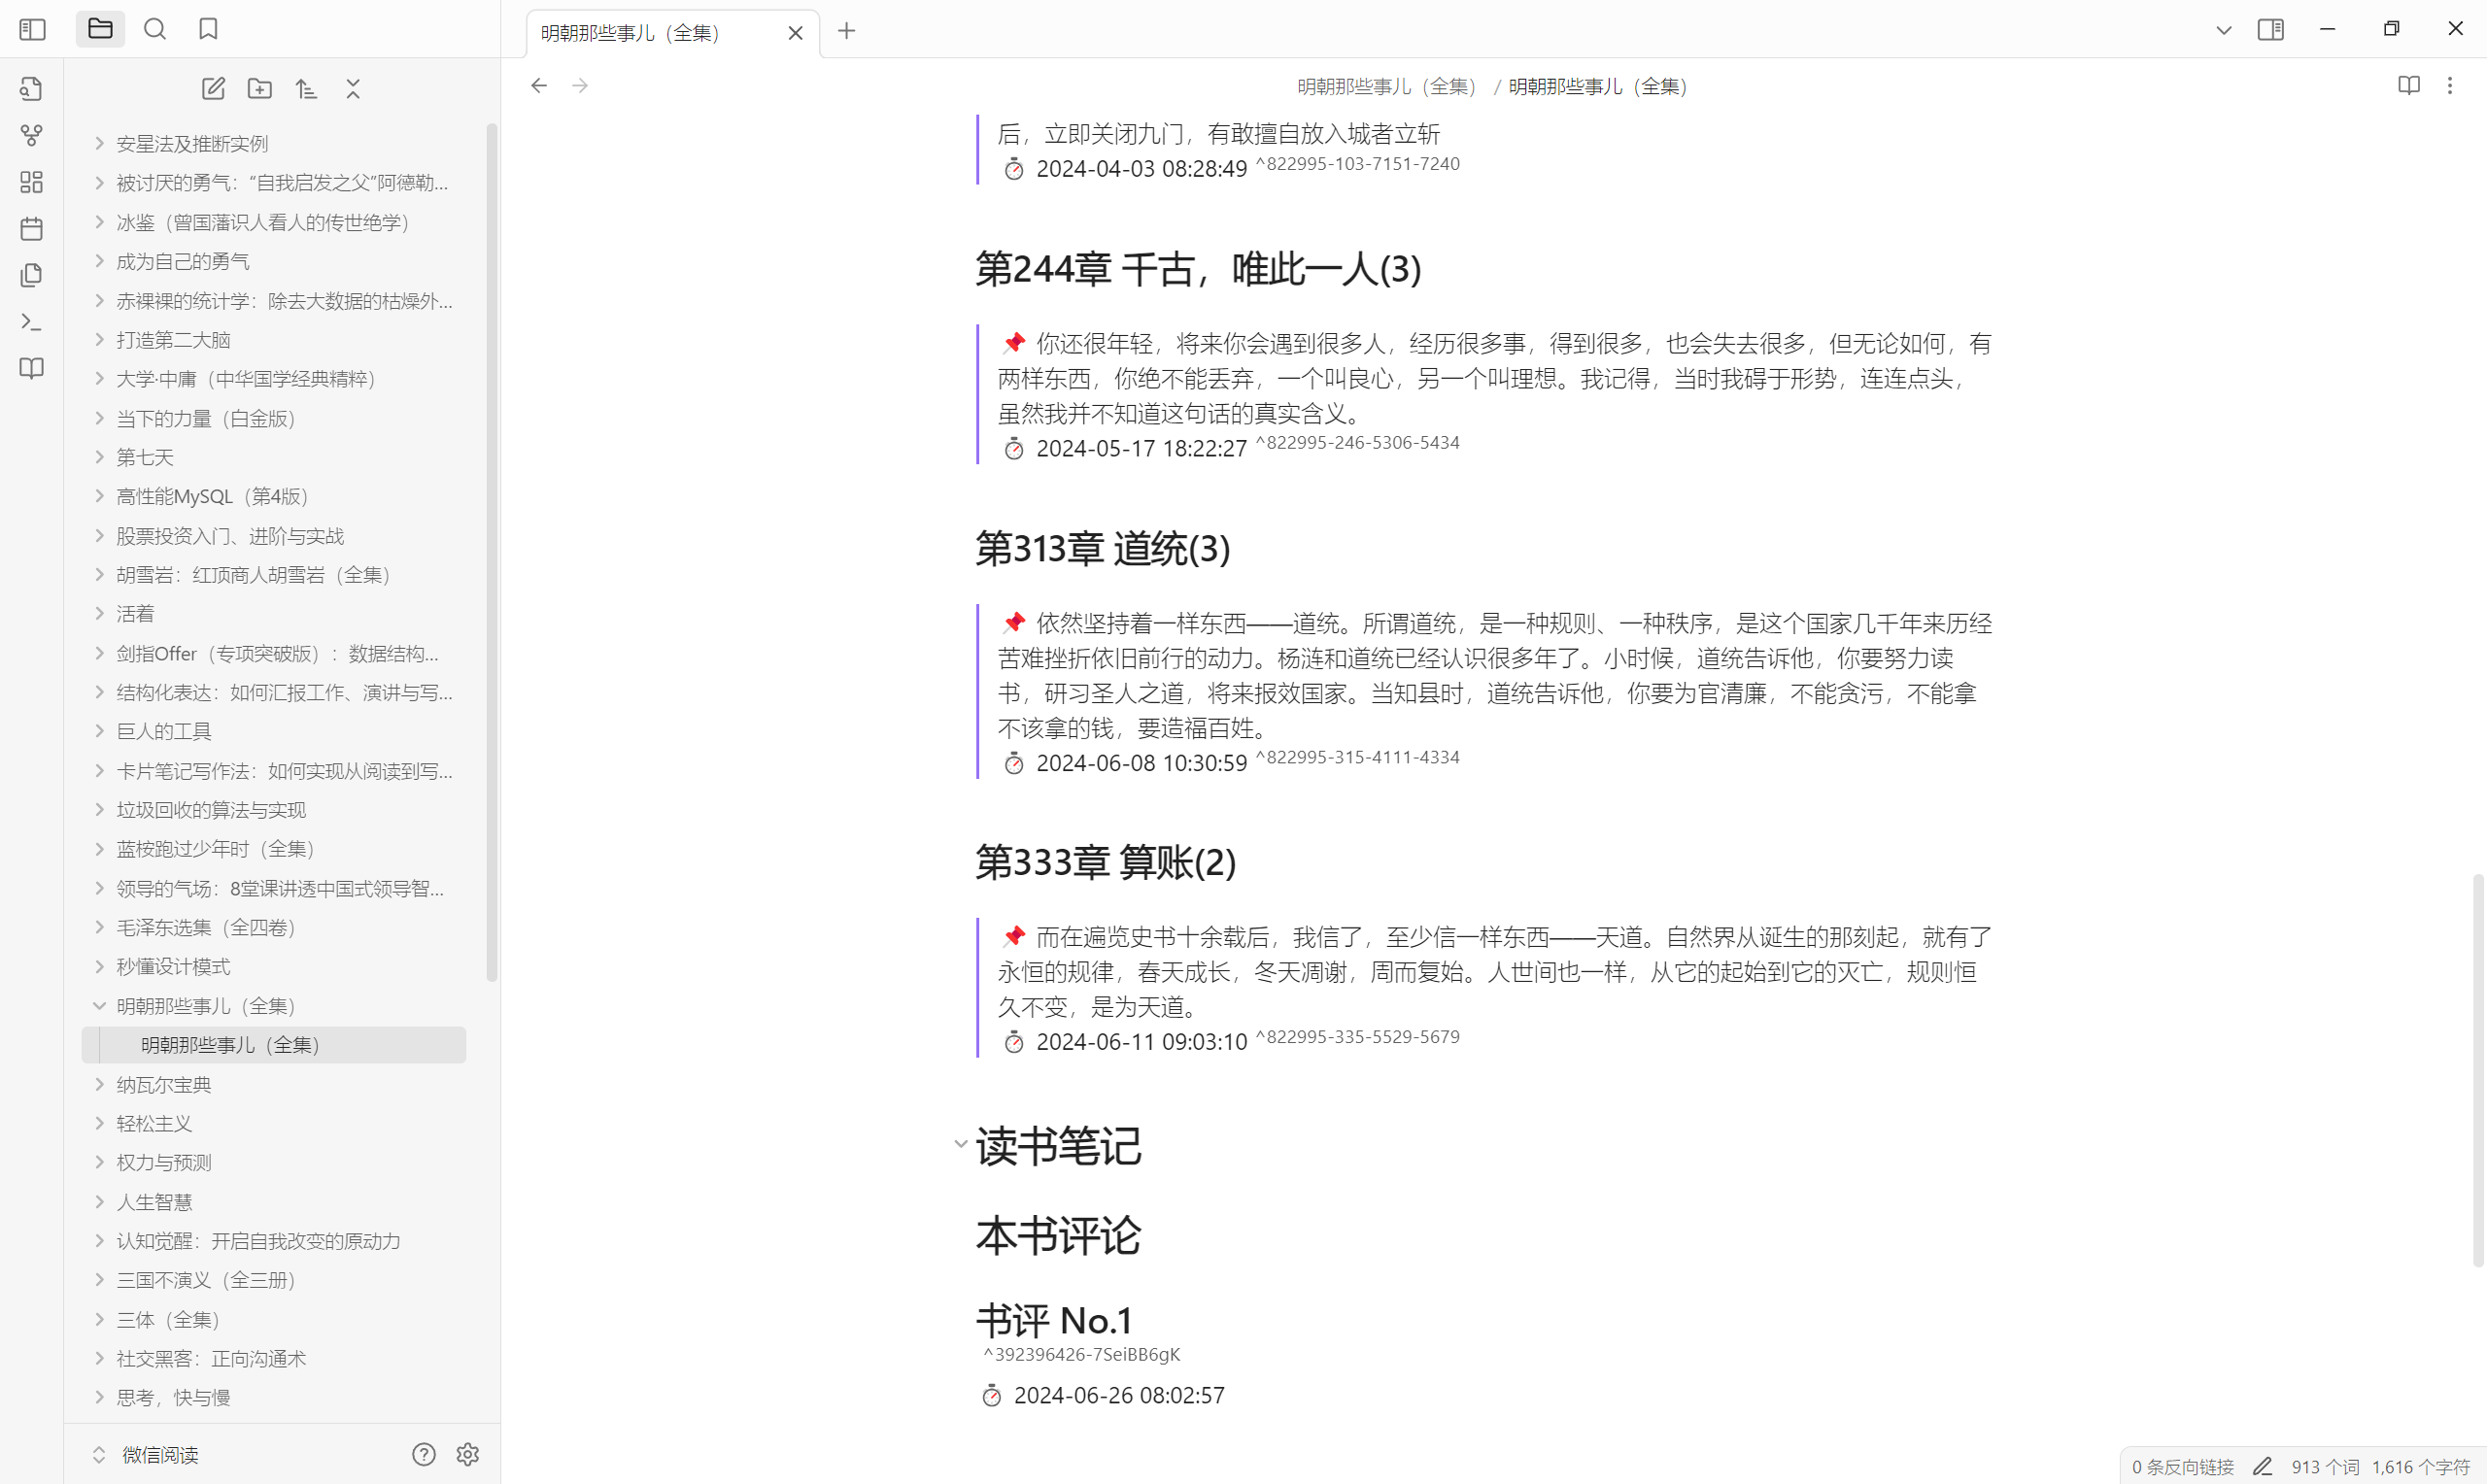Toggle the left sidebar
Image resolution: width=2487 pixels, height=1484 pixels.
32,29
